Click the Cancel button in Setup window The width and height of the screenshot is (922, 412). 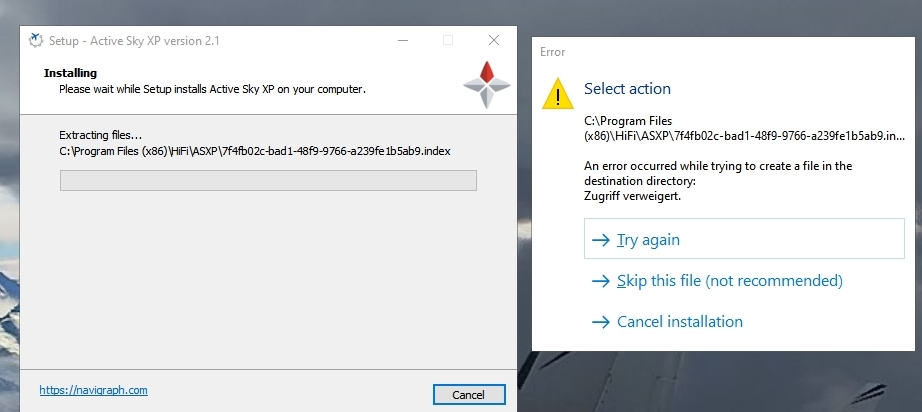click(x=469, y=395)
